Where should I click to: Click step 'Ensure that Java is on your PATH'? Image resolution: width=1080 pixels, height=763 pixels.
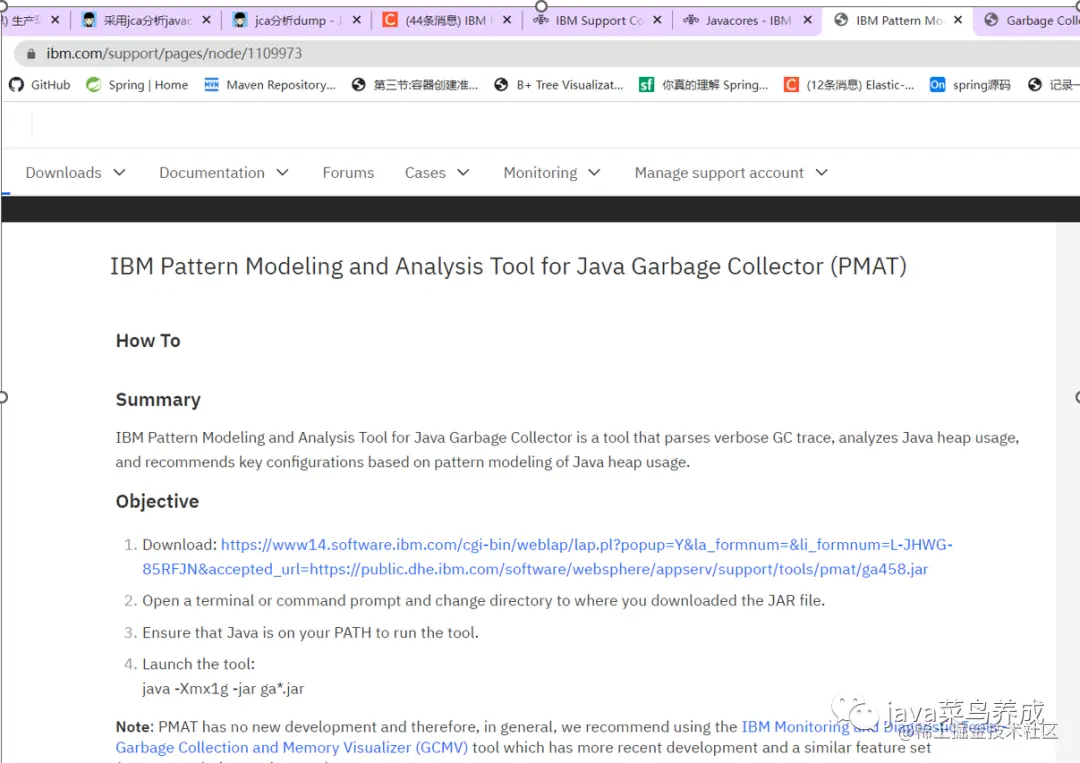[310, 633]
